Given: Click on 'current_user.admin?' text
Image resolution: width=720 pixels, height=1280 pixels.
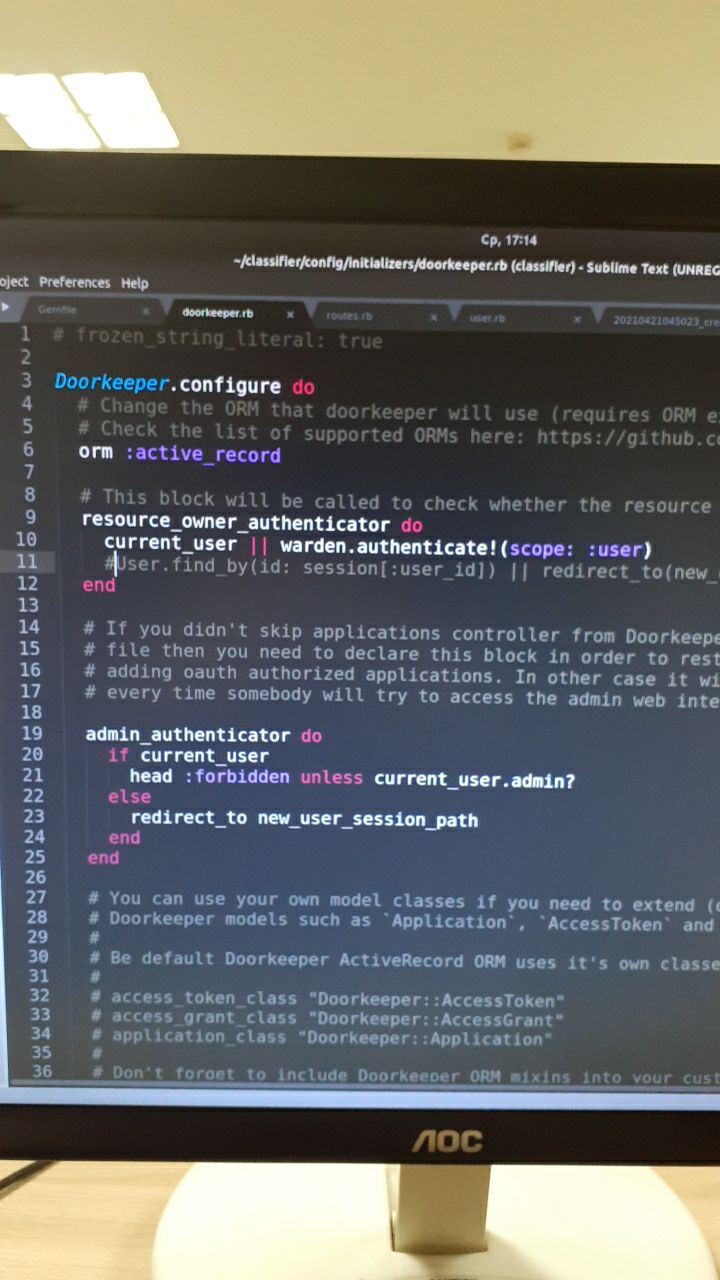Looking at the screenshot, I should tap(475, 779).
